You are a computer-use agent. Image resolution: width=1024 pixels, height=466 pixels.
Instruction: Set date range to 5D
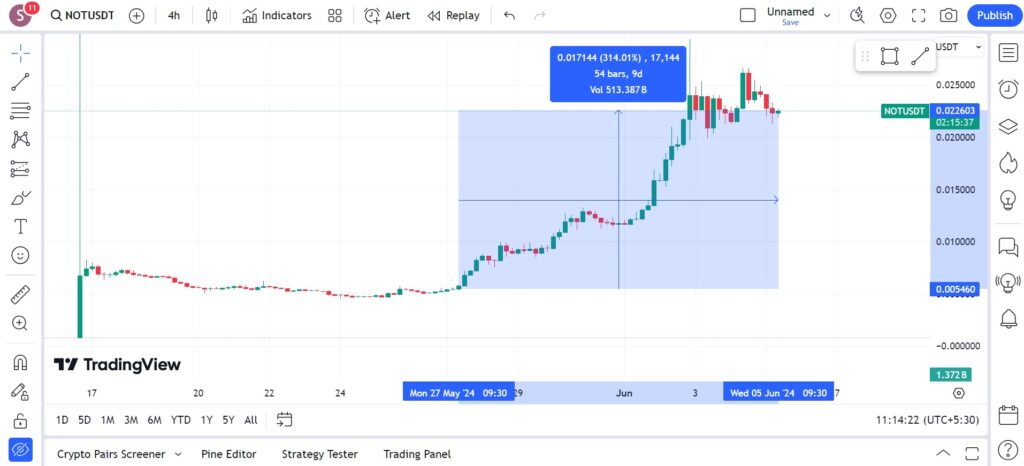(x=84, y=420)
